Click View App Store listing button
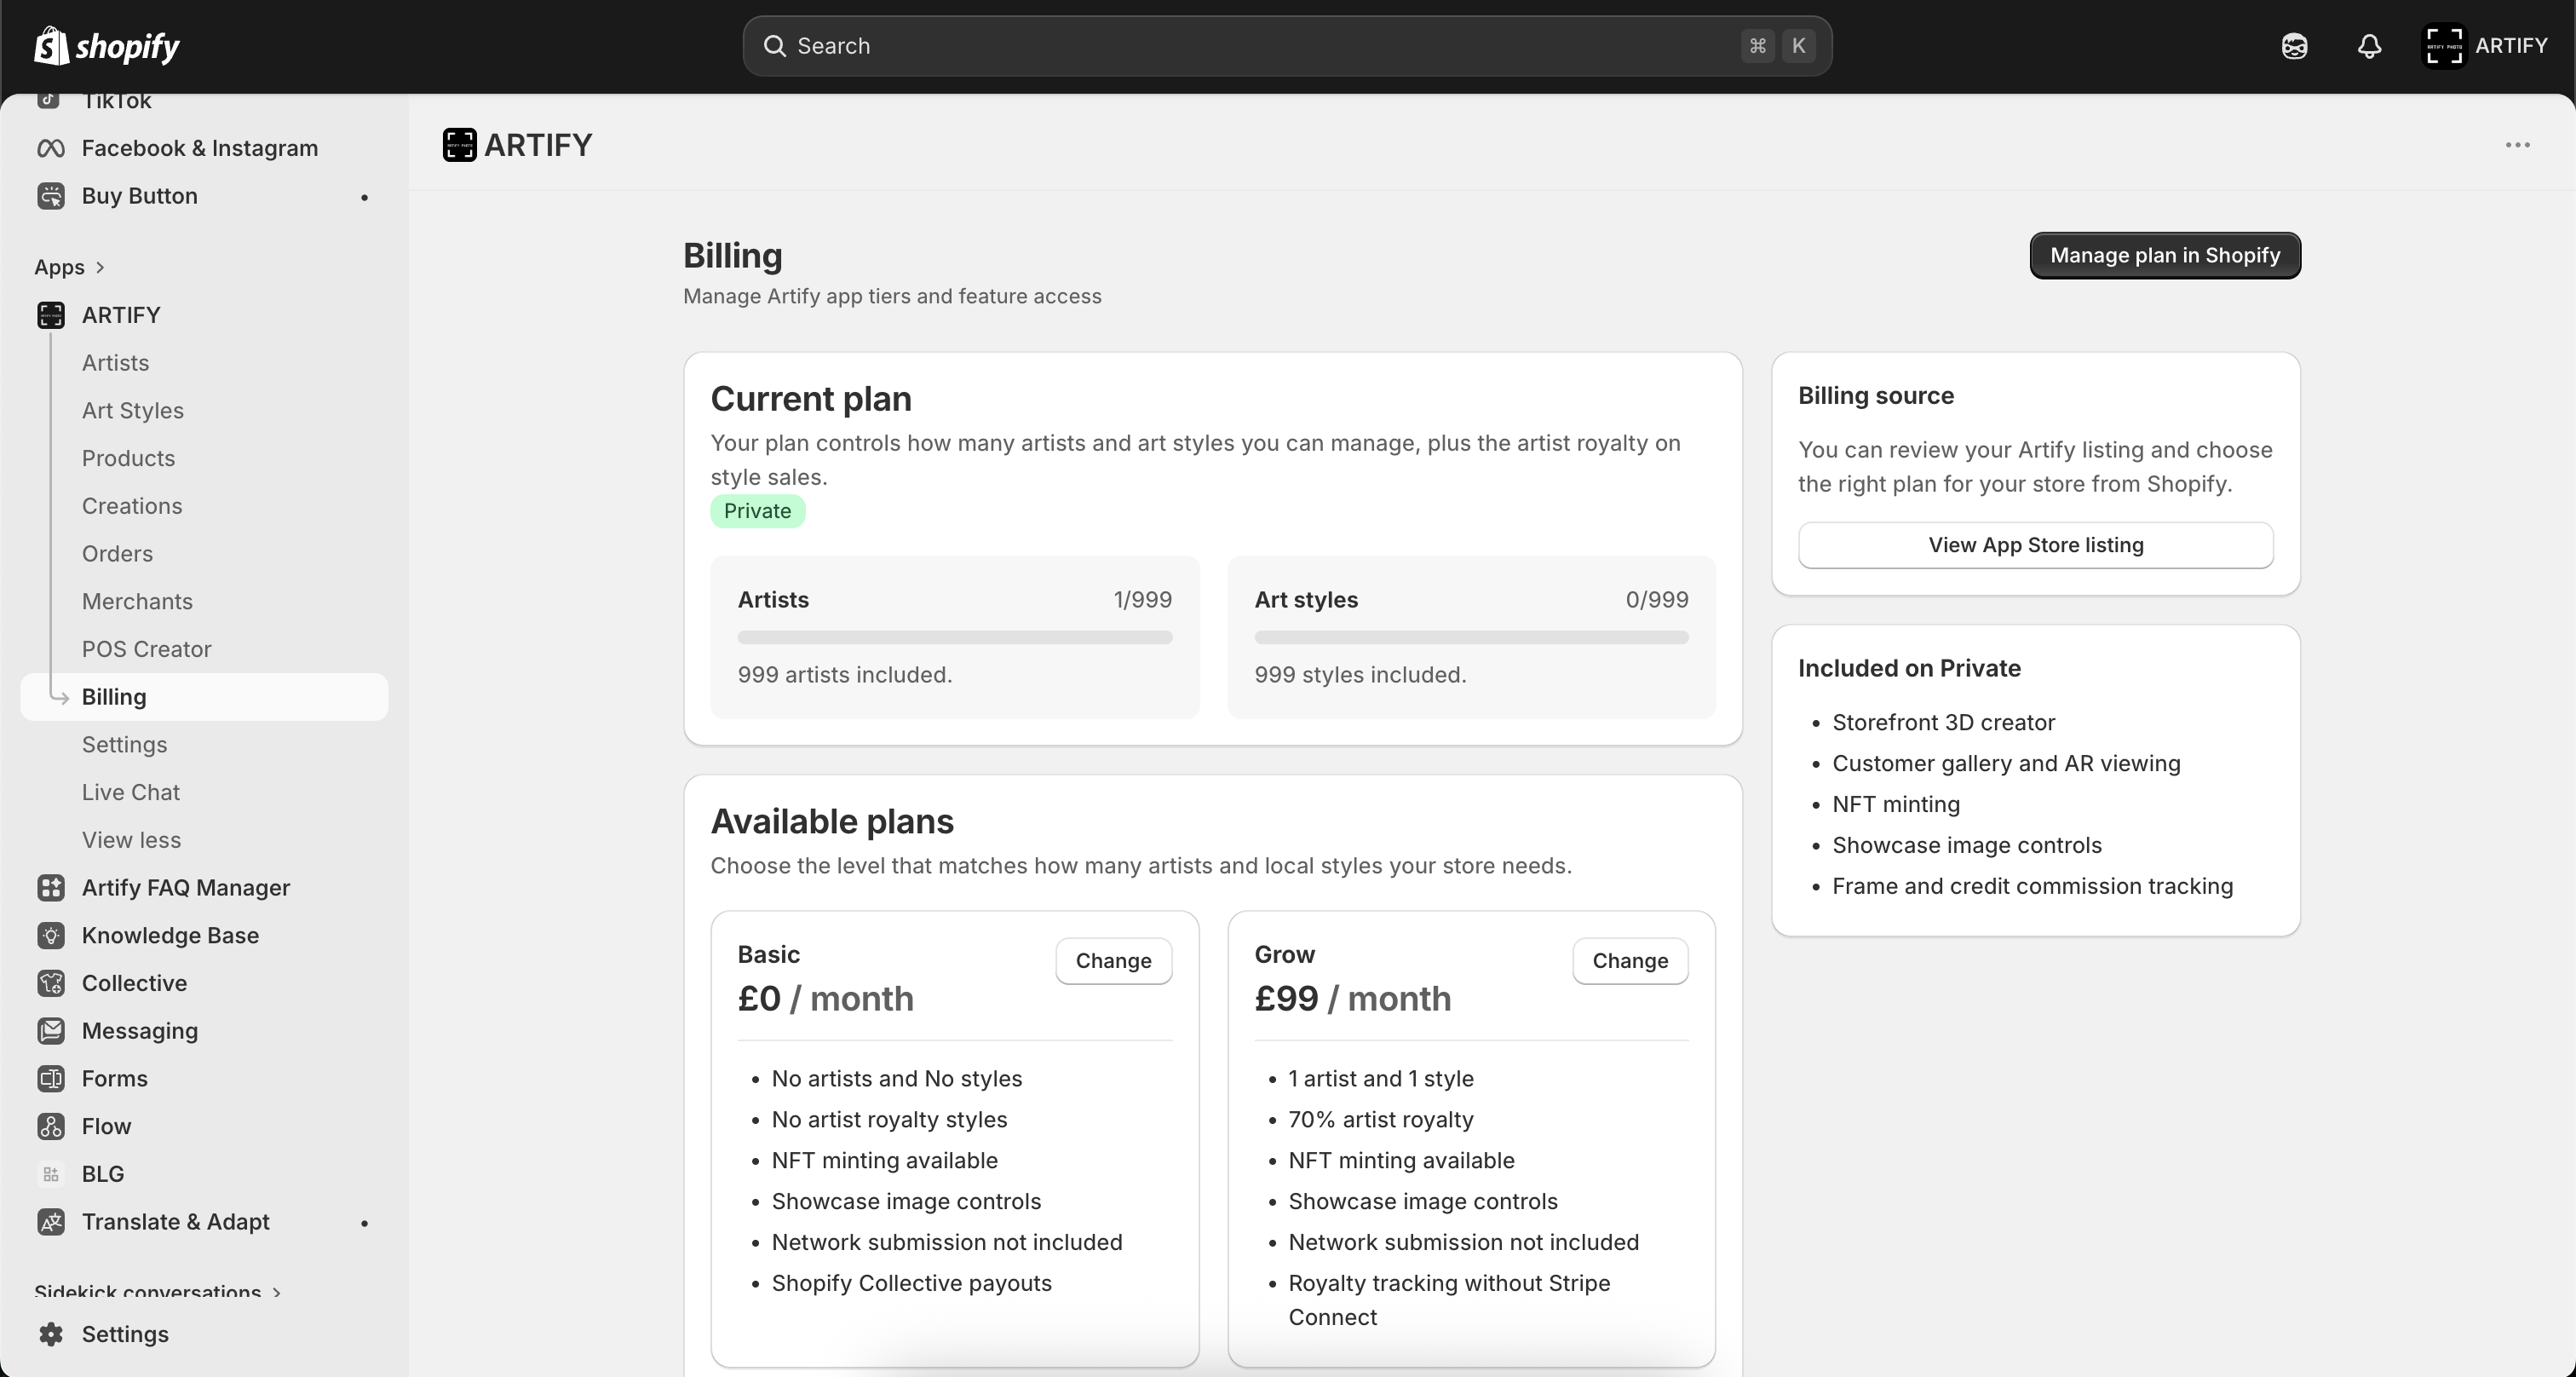Screen dimensions: 2576x1377 click(2035, 545)
